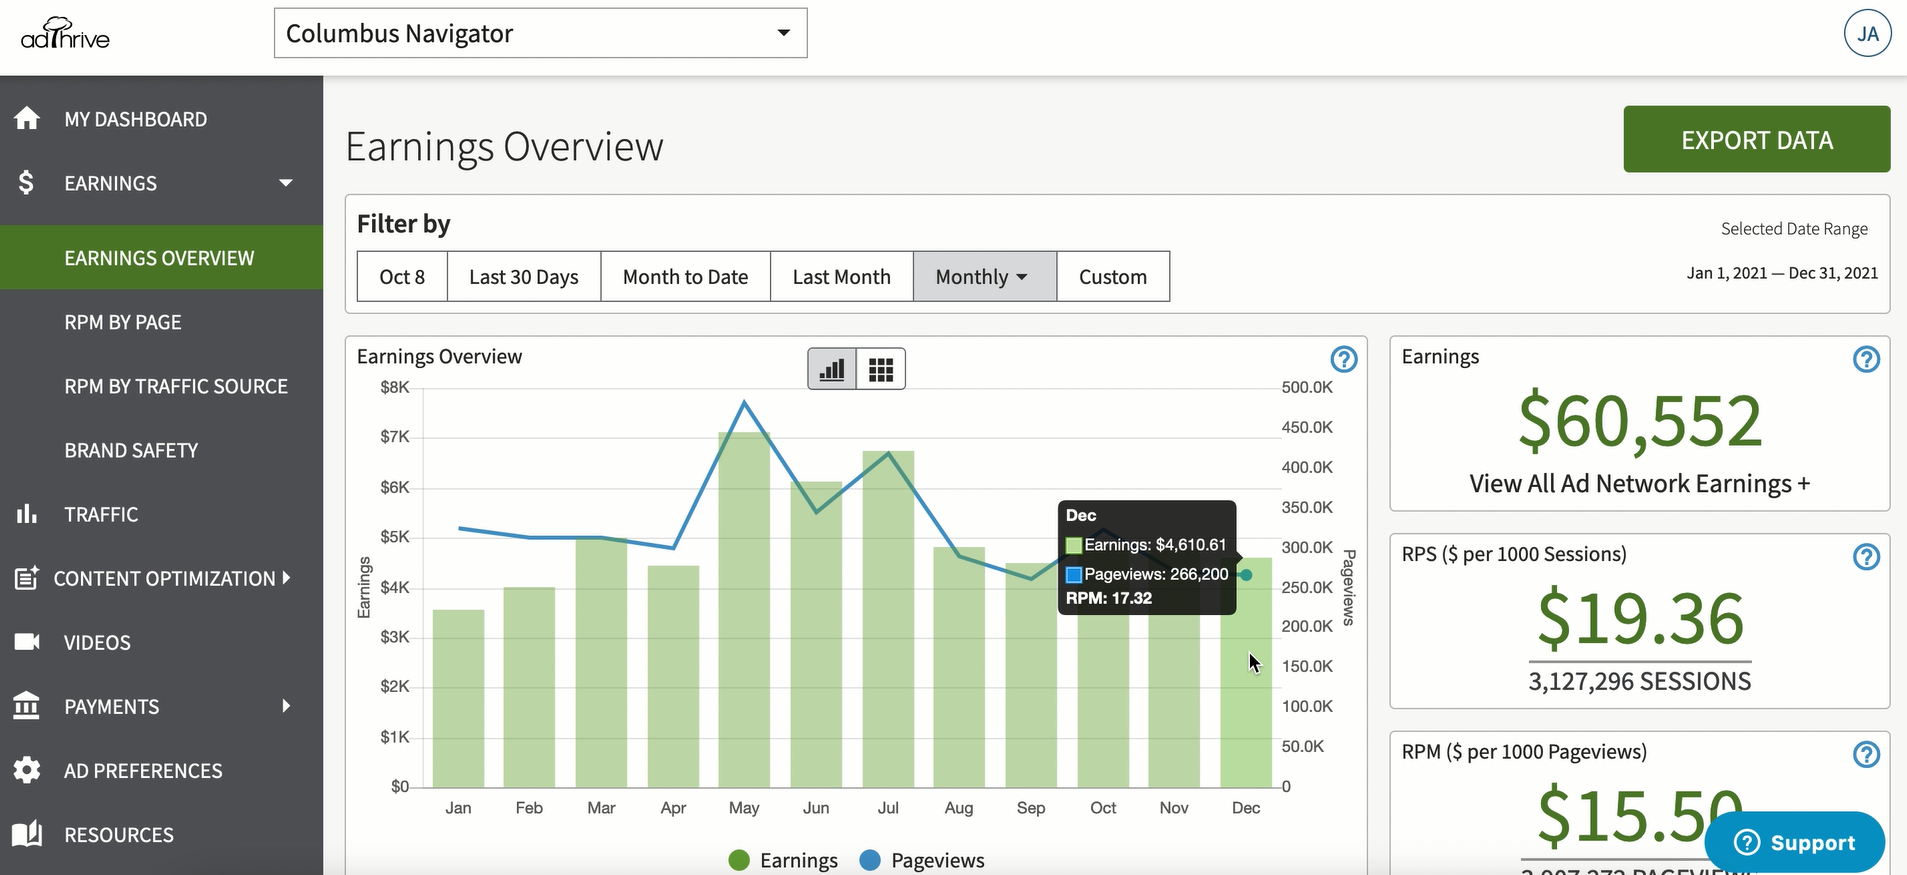
Task: Click the Dec pageviews data point
Action: pos(1246,575)
